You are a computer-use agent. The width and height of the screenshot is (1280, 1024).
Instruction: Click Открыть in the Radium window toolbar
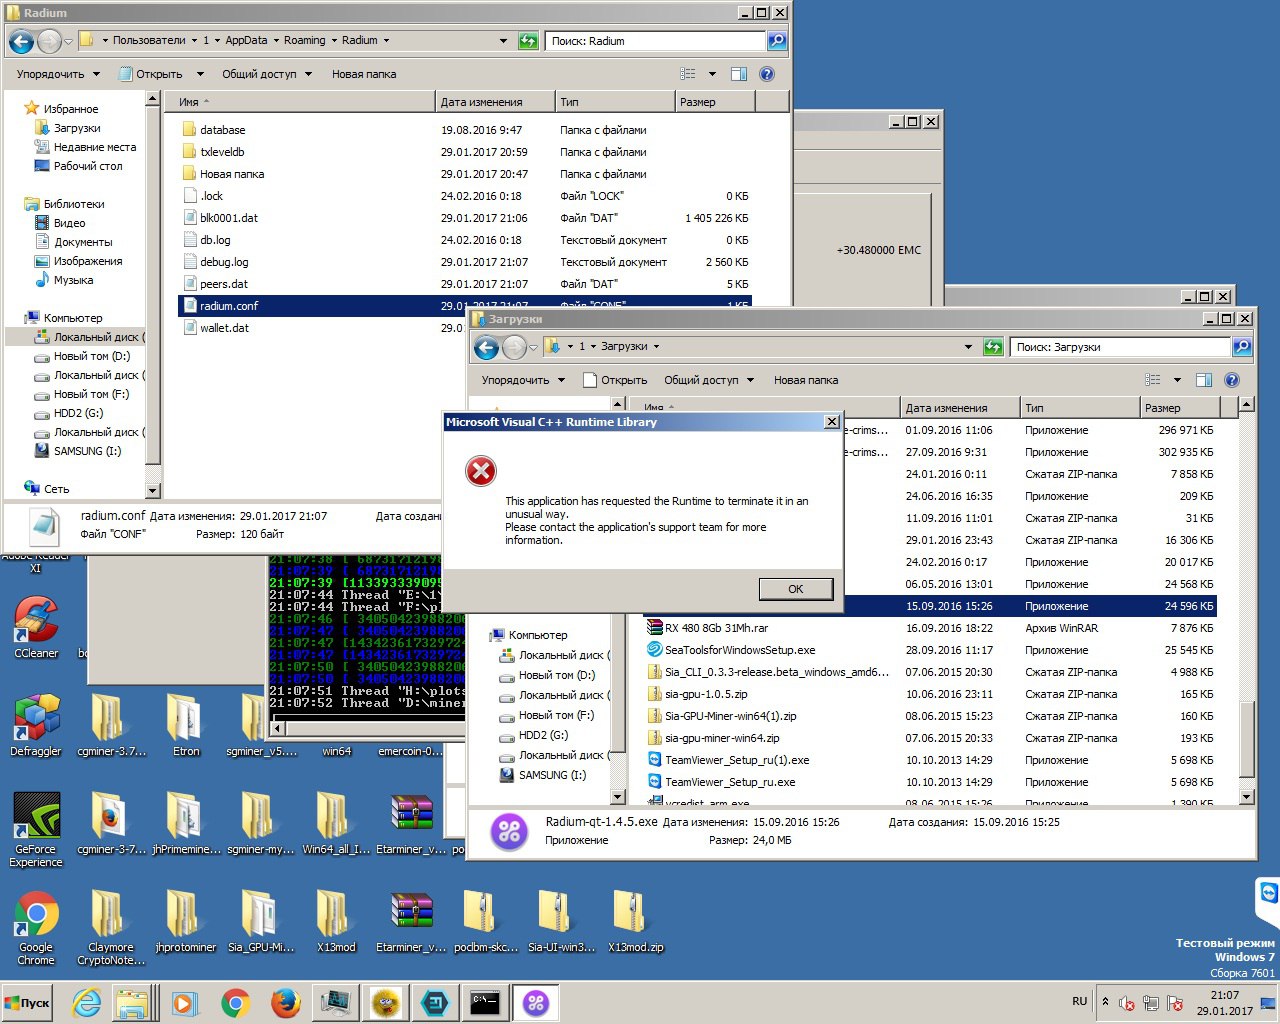[x=151, y=74]
